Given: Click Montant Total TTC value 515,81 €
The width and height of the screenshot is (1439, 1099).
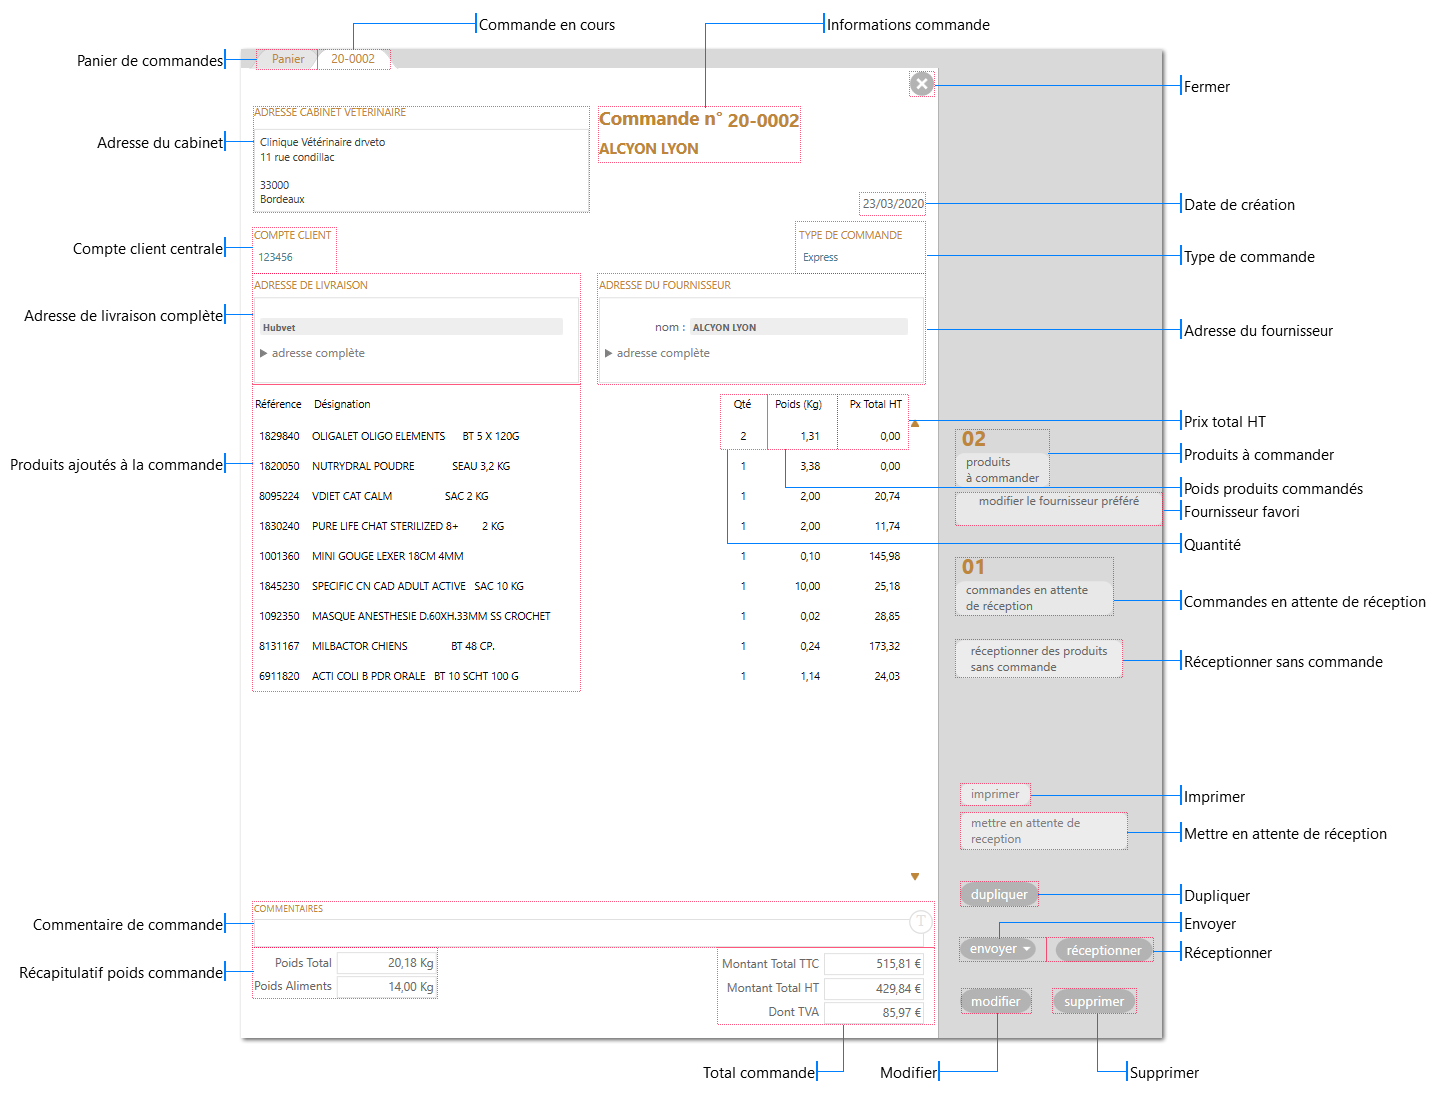Looking at the screenshot, I should click(x=874, y=964).
